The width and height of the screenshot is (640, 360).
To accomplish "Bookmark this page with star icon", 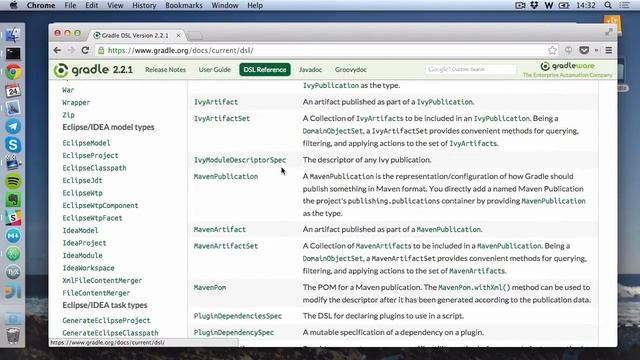I will (x=552, y=50).
